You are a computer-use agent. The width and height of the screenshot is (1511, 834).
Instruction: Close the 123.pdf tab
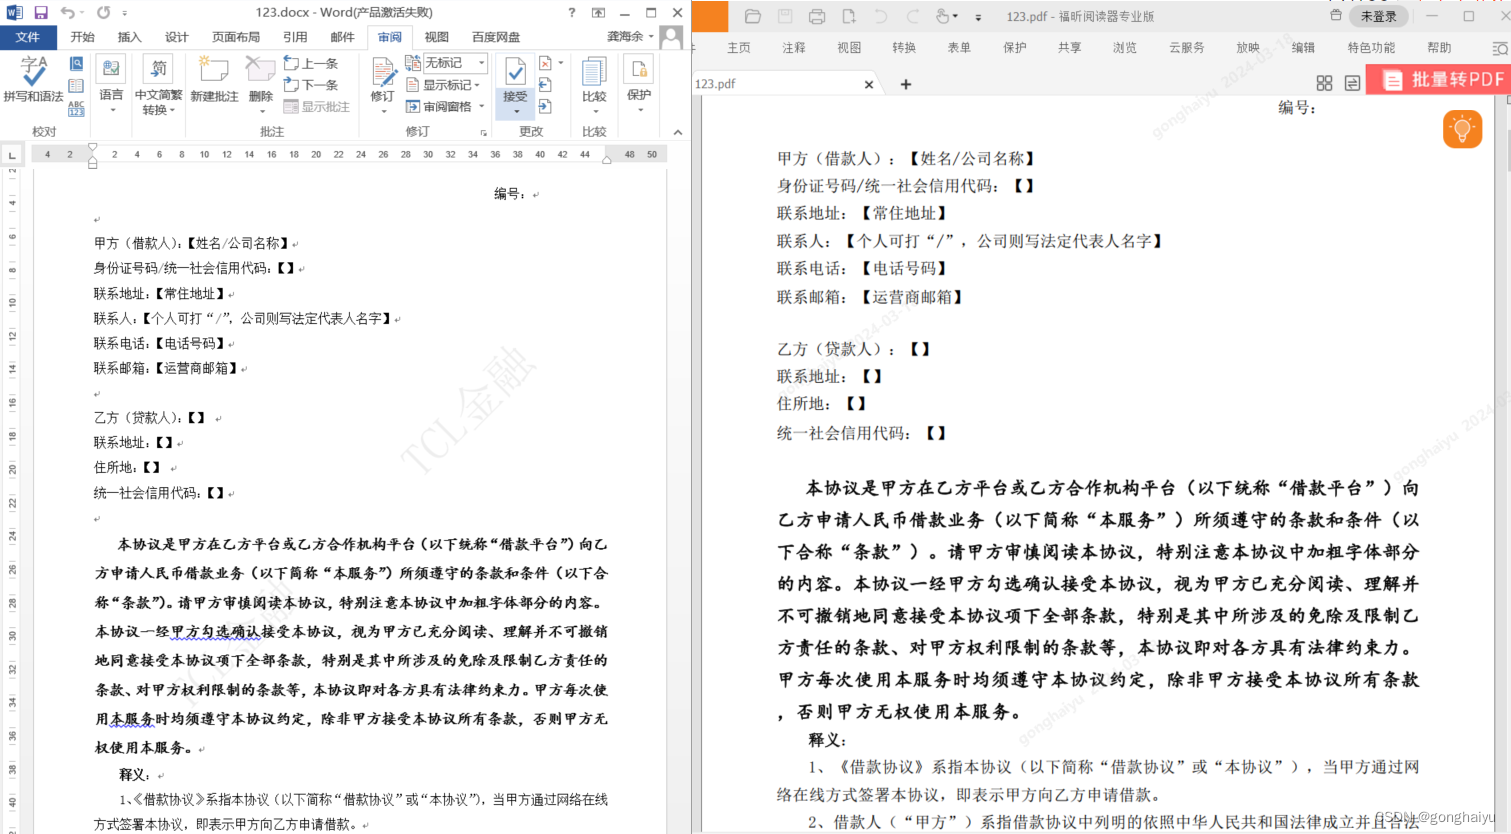[x=868, y=85]
